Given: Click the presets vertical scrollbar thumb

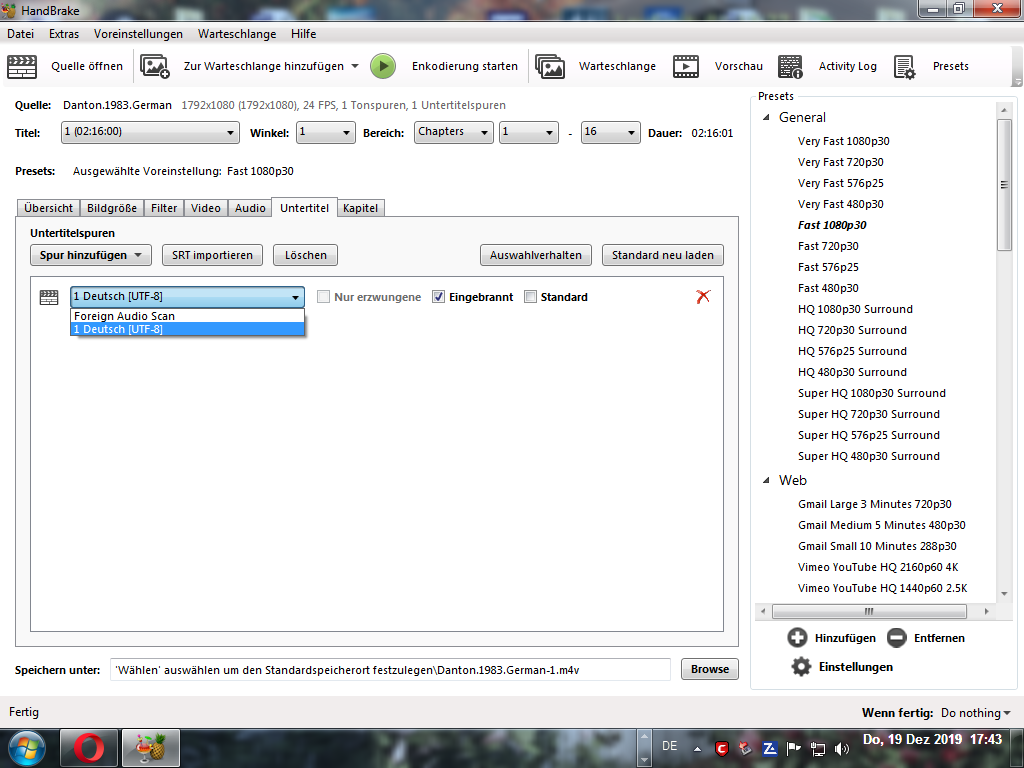Looking at the screenshot, I should (x=1004, y=185).
